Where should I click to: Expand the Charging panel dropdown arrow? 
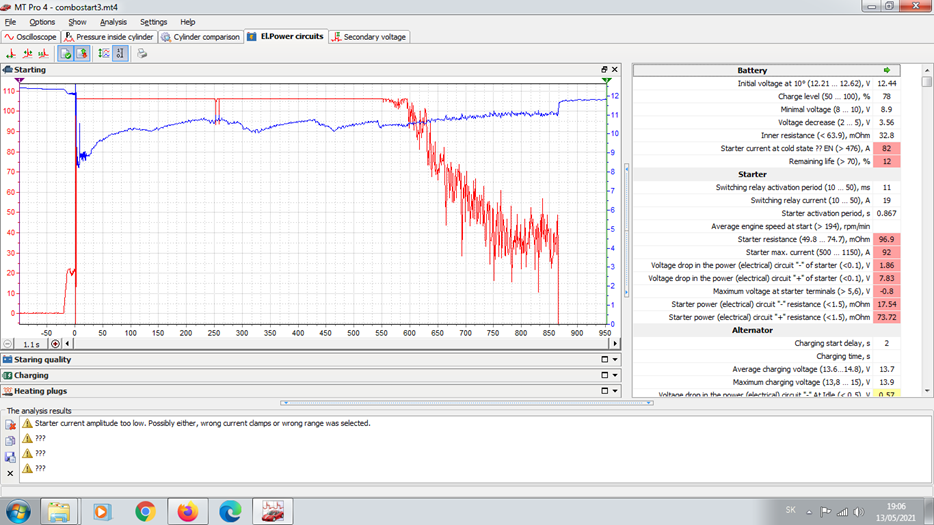coord(616,376)
